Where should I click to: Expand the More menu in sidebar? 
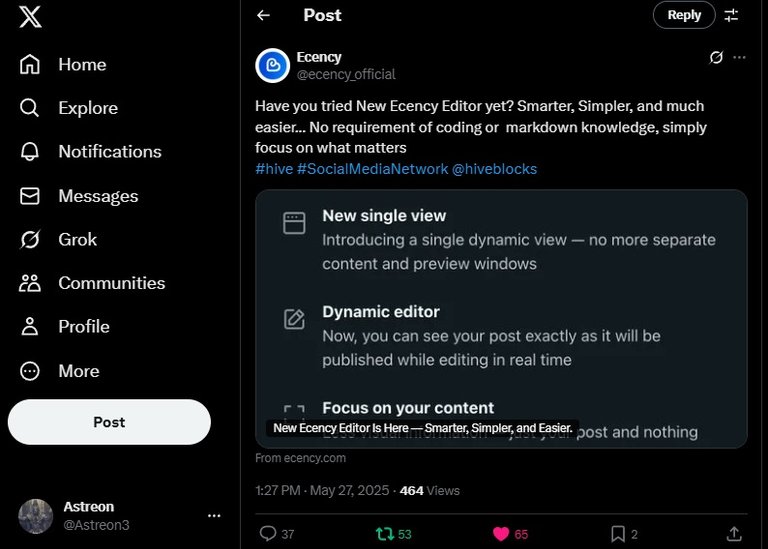click(59, 371)
